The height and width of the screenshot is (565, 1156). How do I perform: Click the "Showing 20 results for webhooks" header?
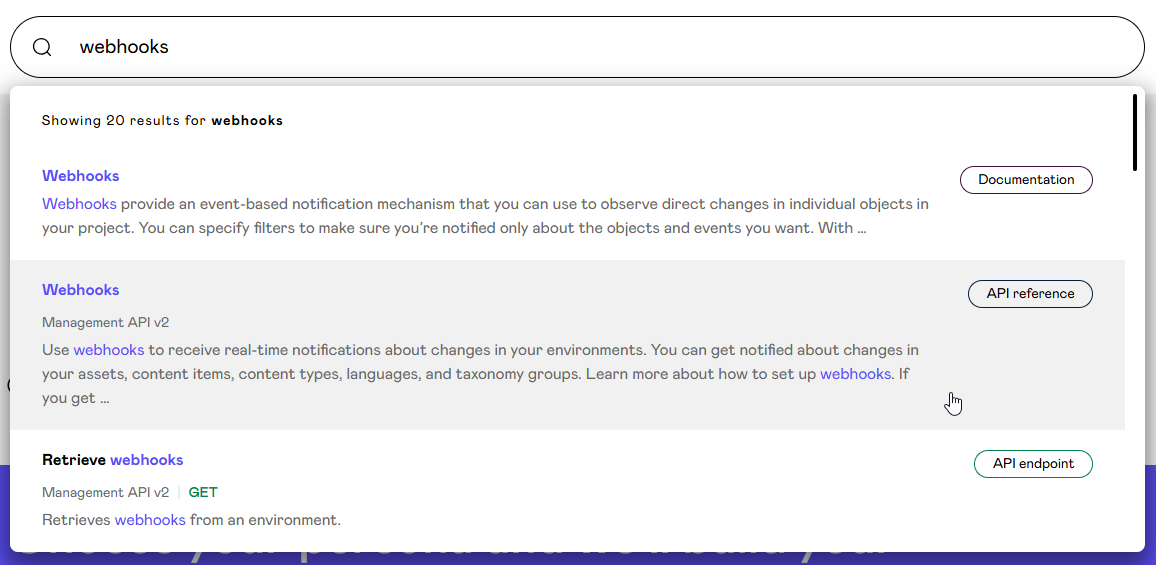click(x=162, y=121)
